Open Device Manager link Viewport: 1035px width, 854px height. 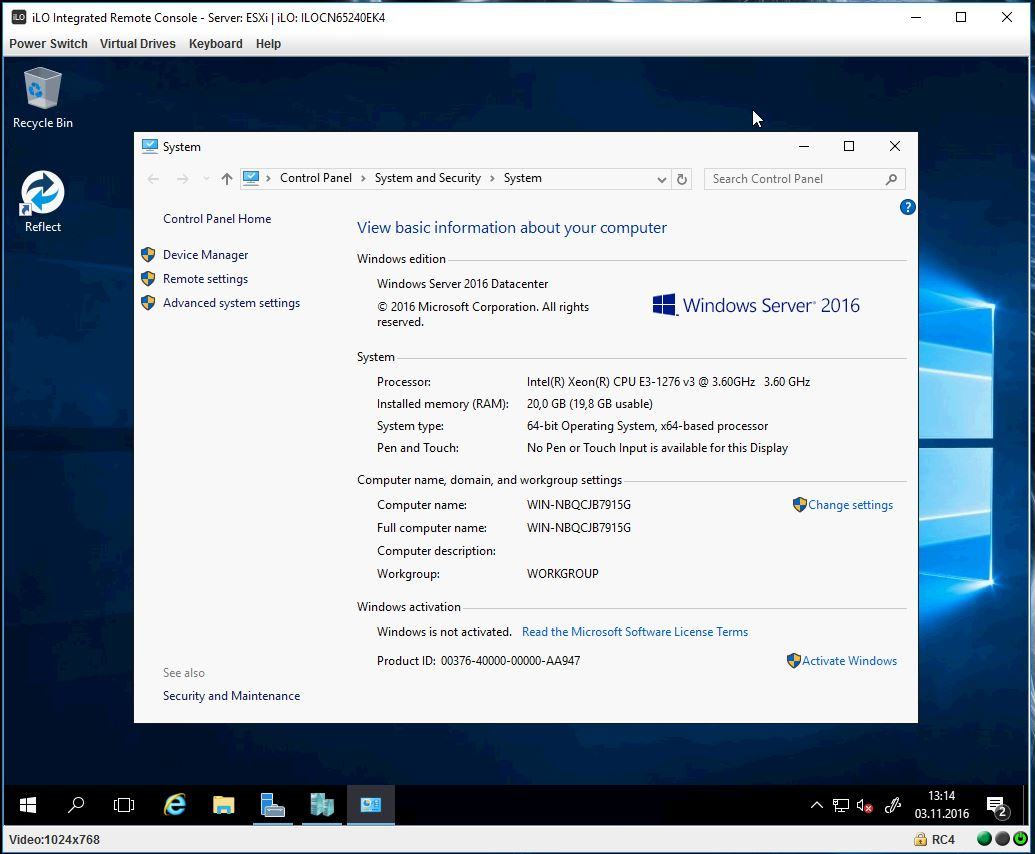[x=205, y=255]
